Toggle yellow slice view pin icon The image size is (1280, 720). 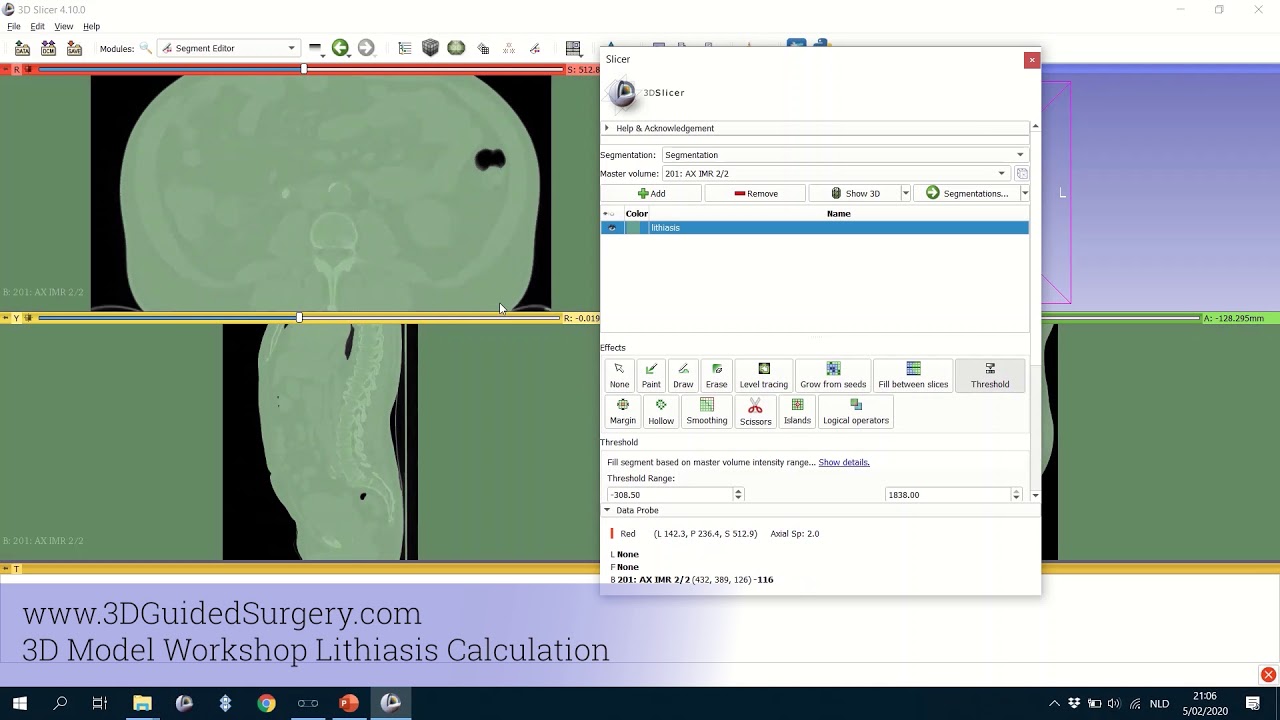[x=6, y=318]
